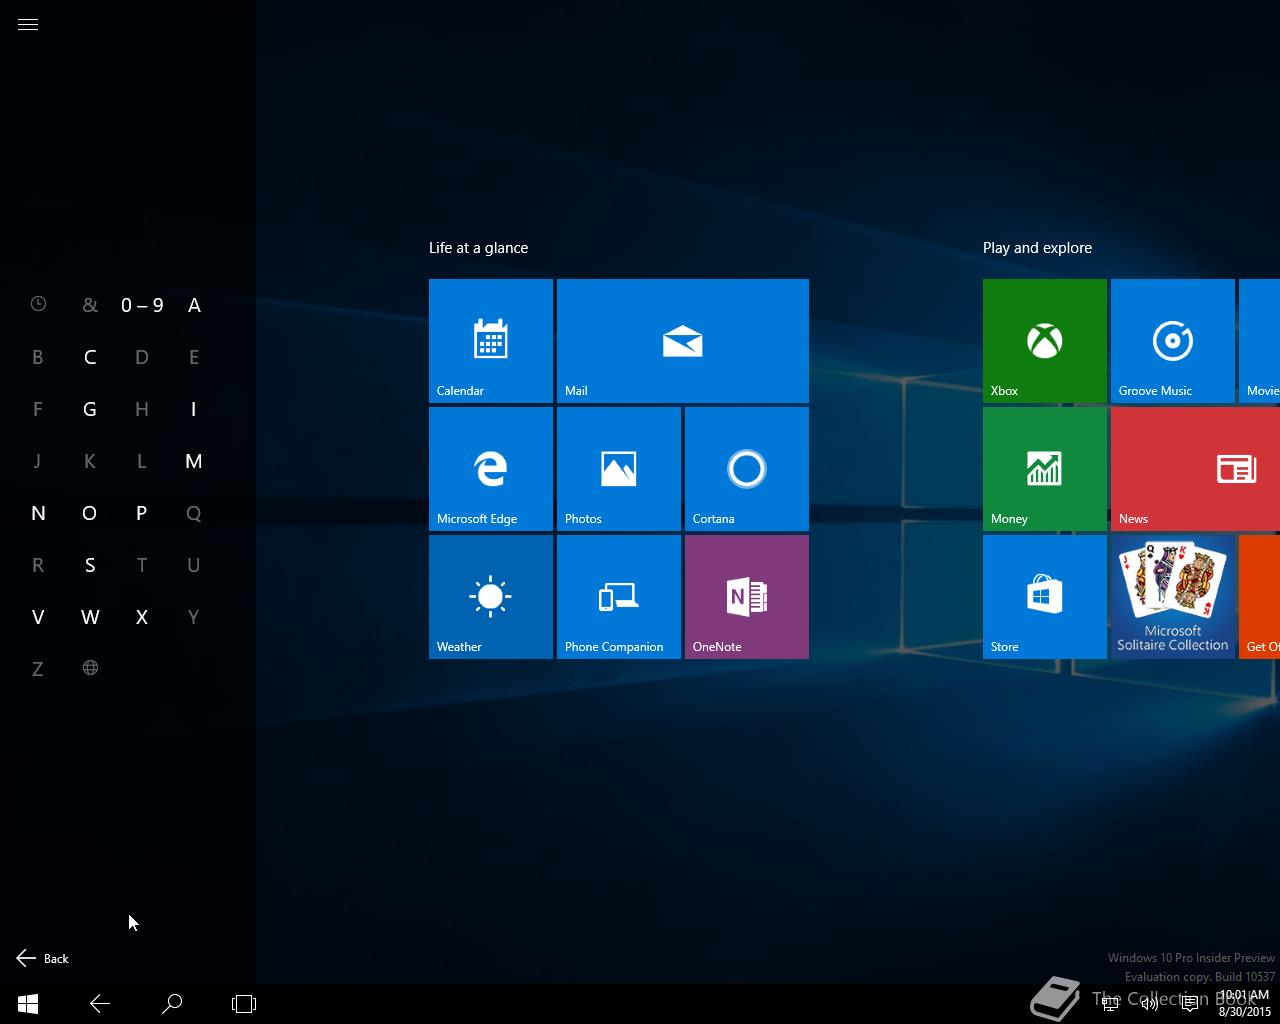Jump to apps starting with V

[x=38, y=617]
